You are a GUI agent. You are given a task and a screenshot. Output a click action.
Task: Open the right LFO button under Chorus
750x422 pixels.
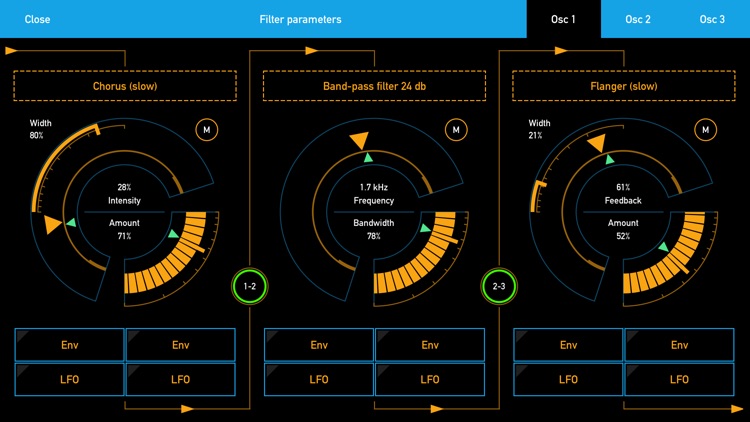click(x=180, y=379)
